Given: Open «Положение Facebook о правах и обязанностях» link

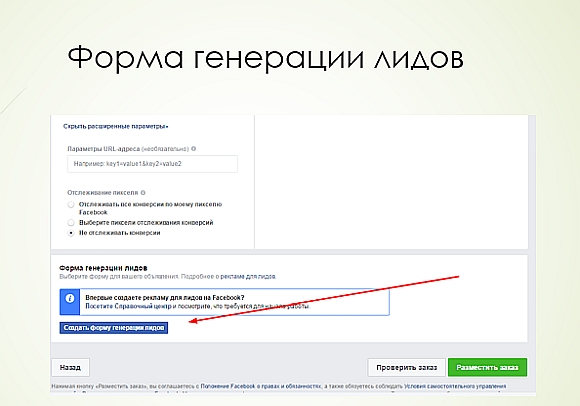Looking at the screenshot, I should [x=261, y=386].
